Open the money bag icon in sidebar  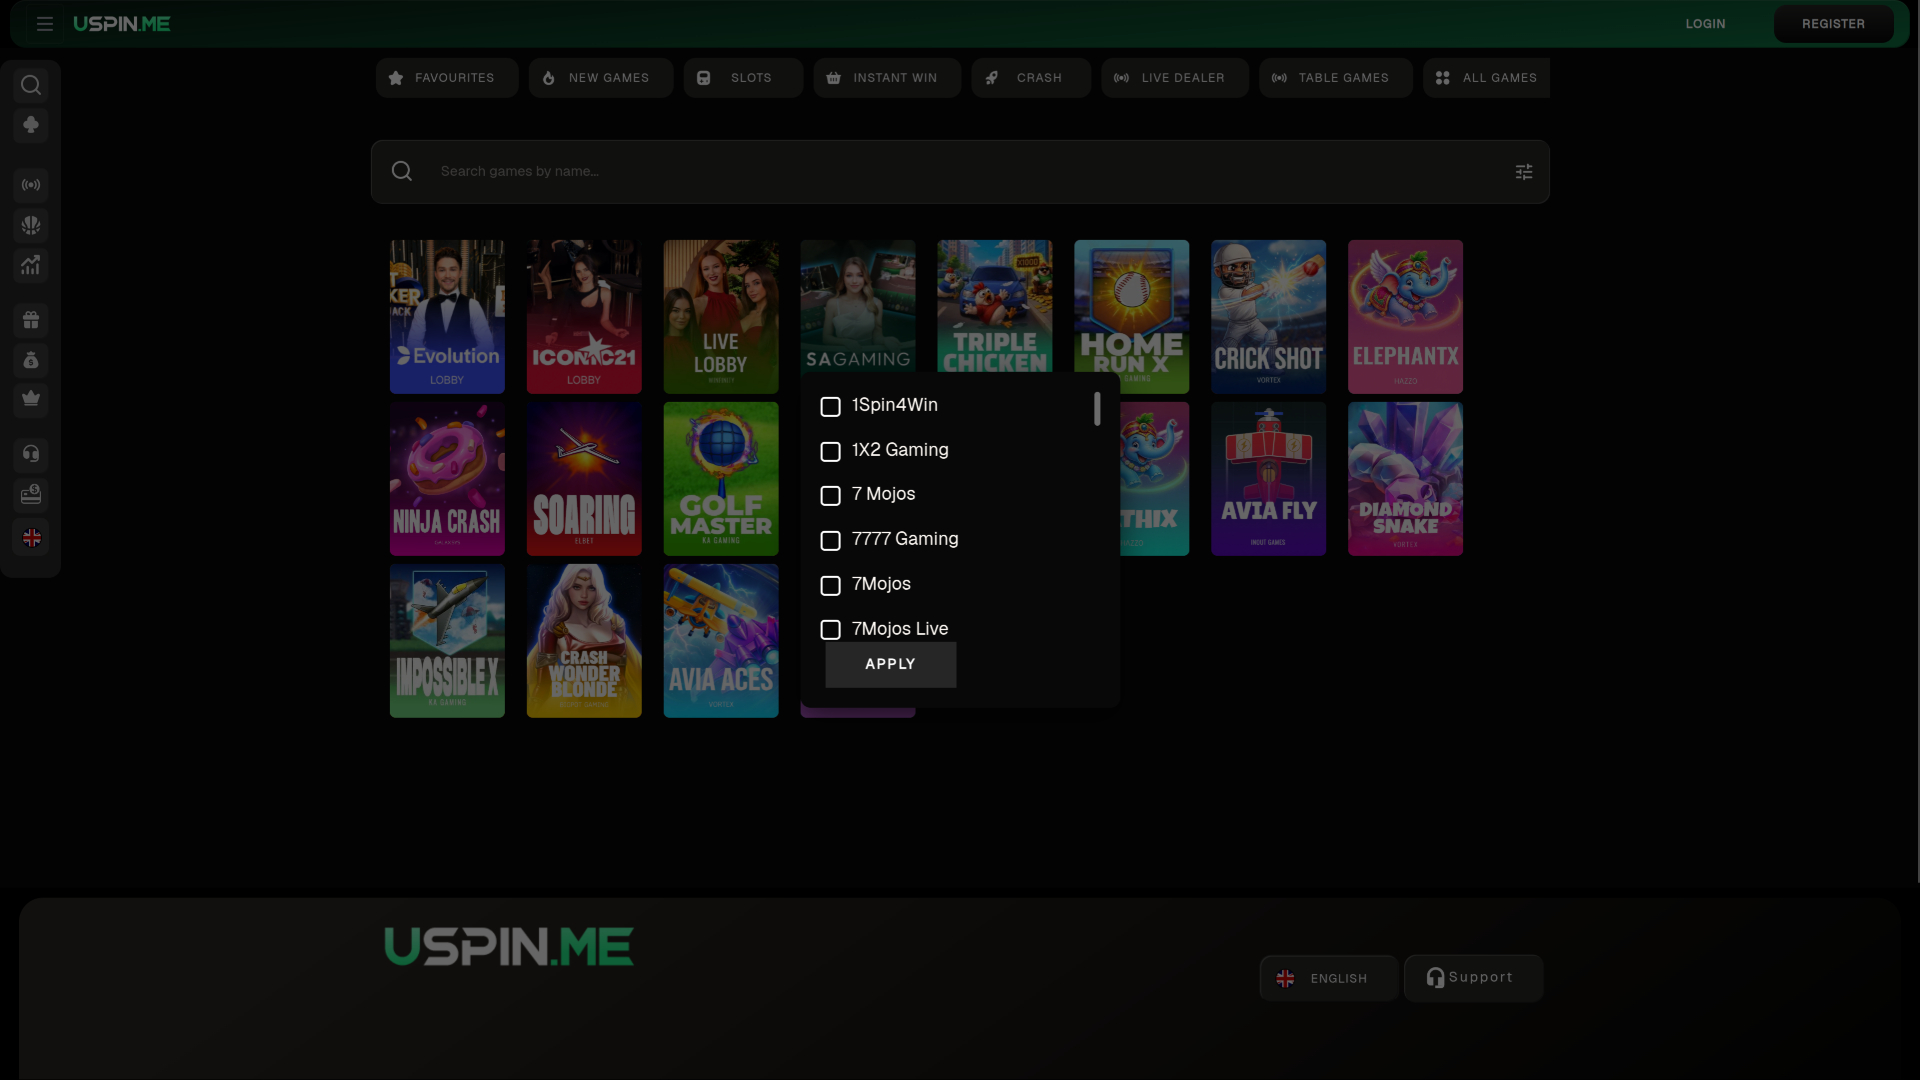click(x=31, y=360)
